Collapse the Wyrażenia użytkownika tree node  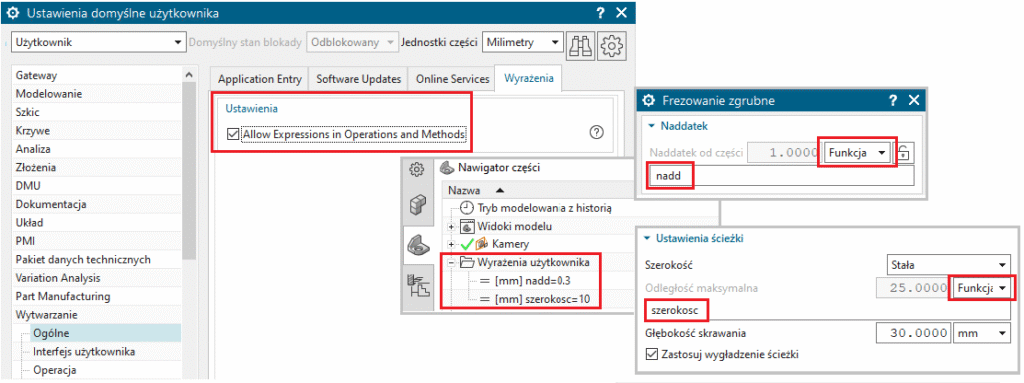450,262
